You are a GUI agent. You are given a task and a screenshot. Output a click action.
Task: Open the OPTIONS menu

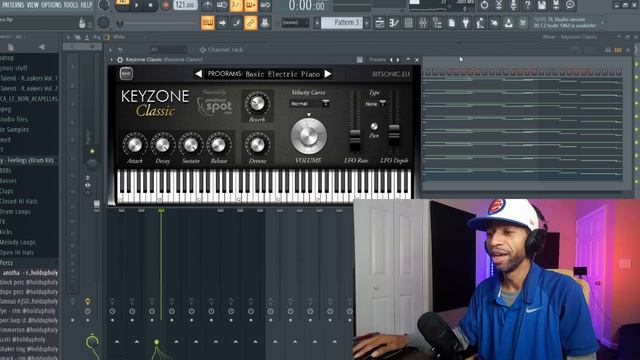(51, 5)
